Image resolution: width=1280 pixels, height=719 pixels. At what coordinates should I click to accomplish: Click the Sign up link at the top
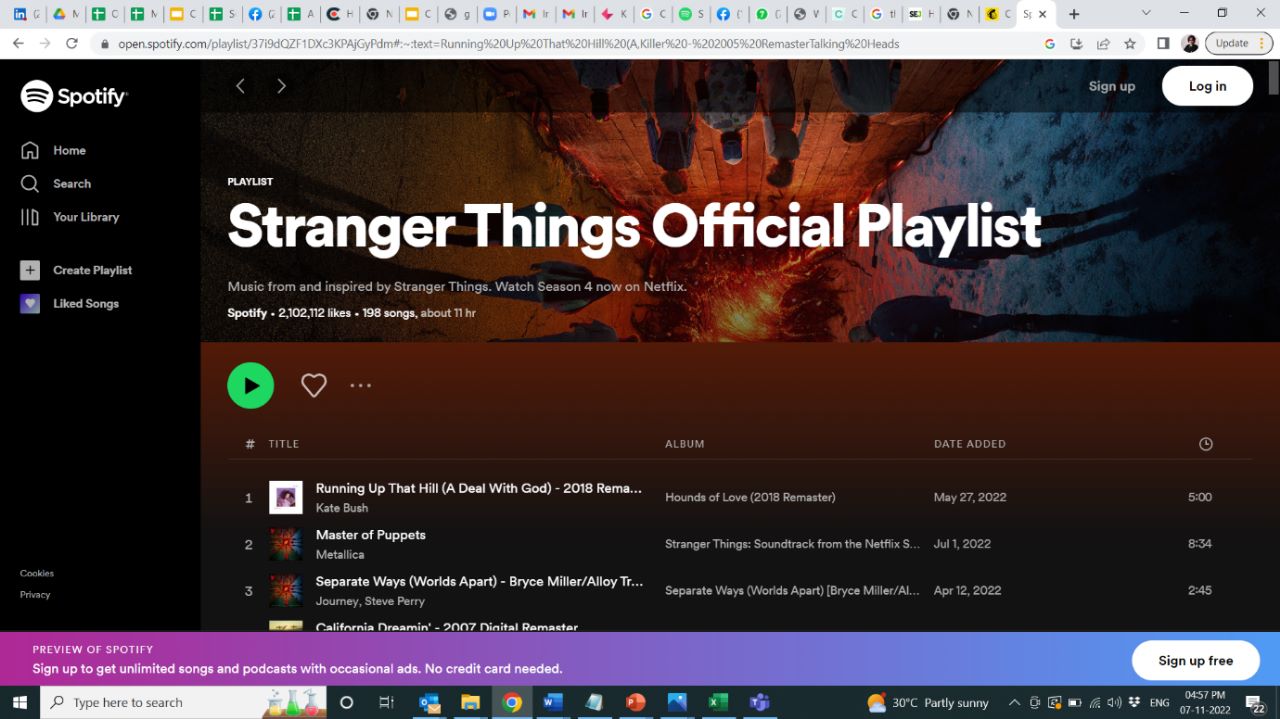coord(1112,86)
